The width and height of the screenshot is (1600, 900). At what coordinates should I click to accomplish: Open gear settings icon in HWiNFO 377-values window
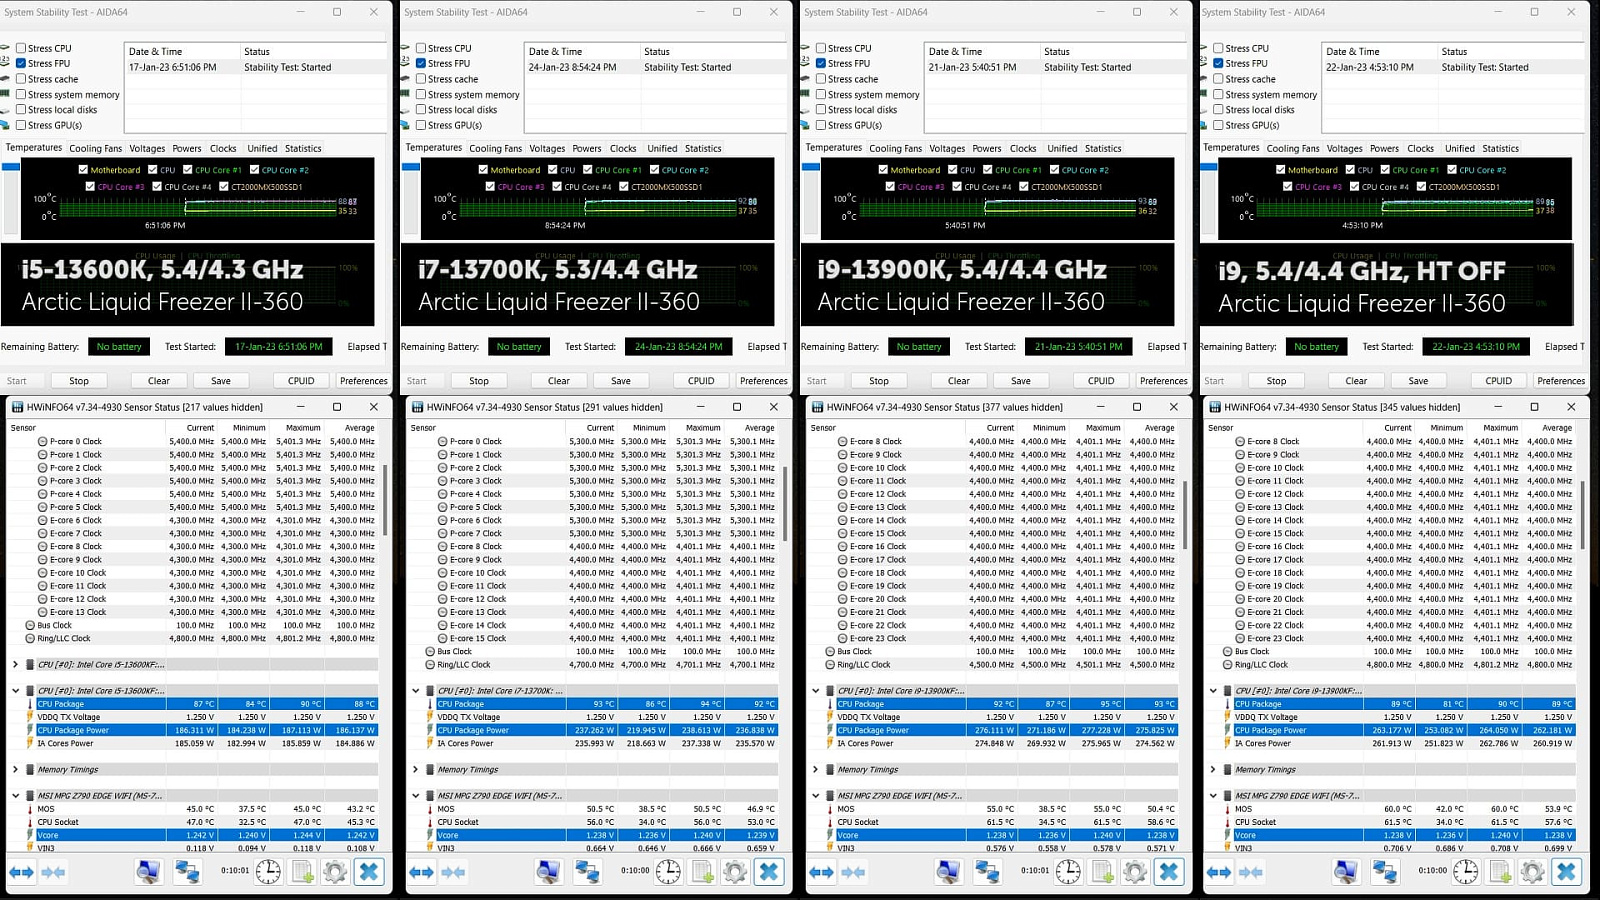coord(1135,872)
